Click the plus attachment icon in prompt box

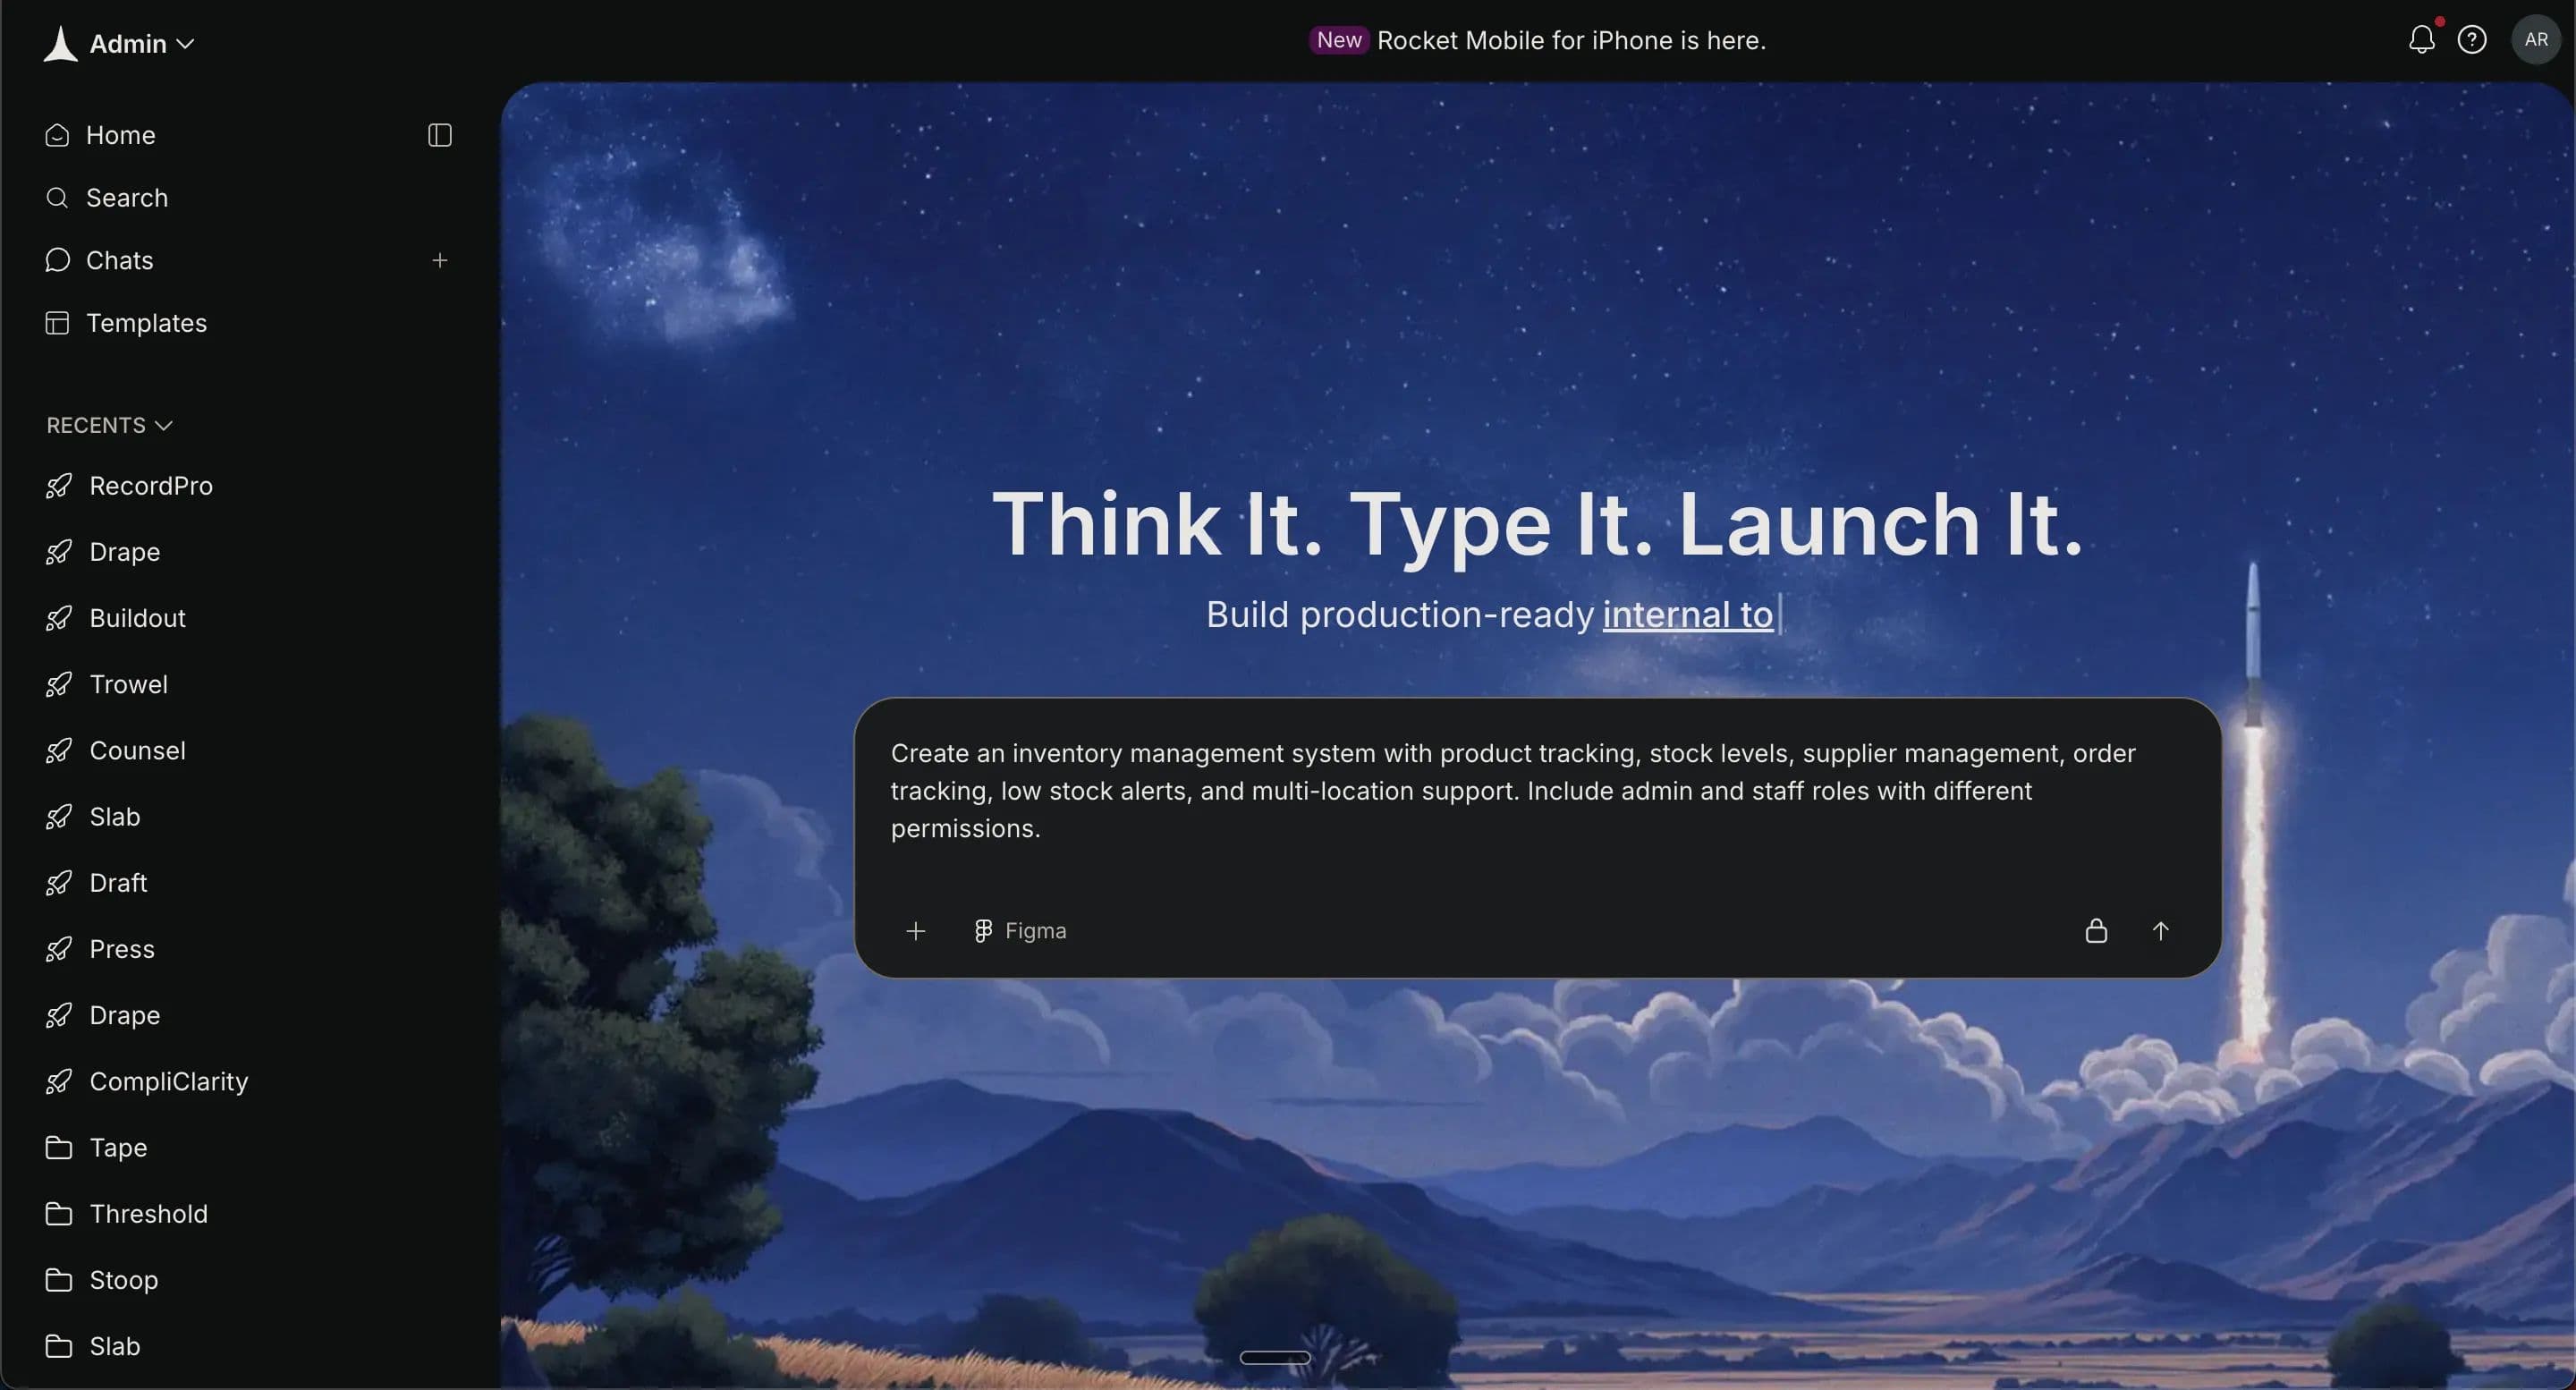click(915, 931)
